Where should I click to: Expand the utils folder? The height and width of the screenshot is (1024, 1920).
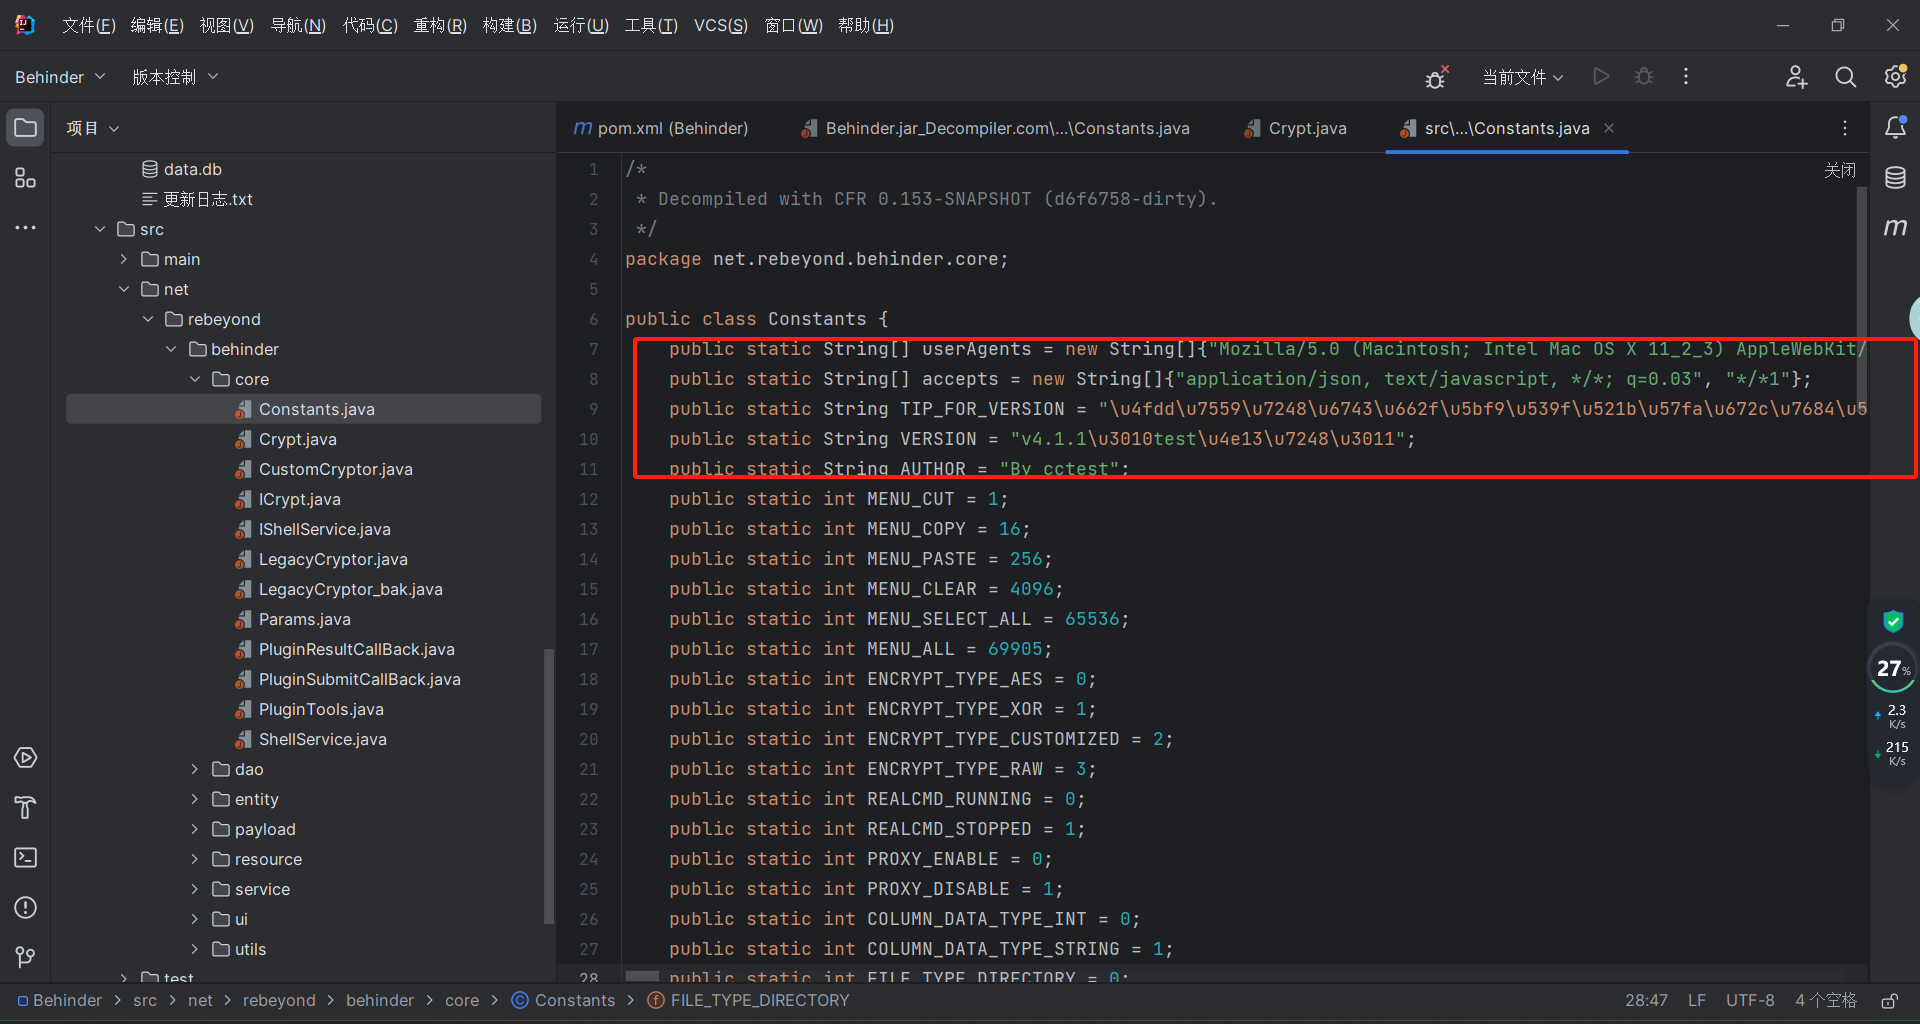[195, 949]
